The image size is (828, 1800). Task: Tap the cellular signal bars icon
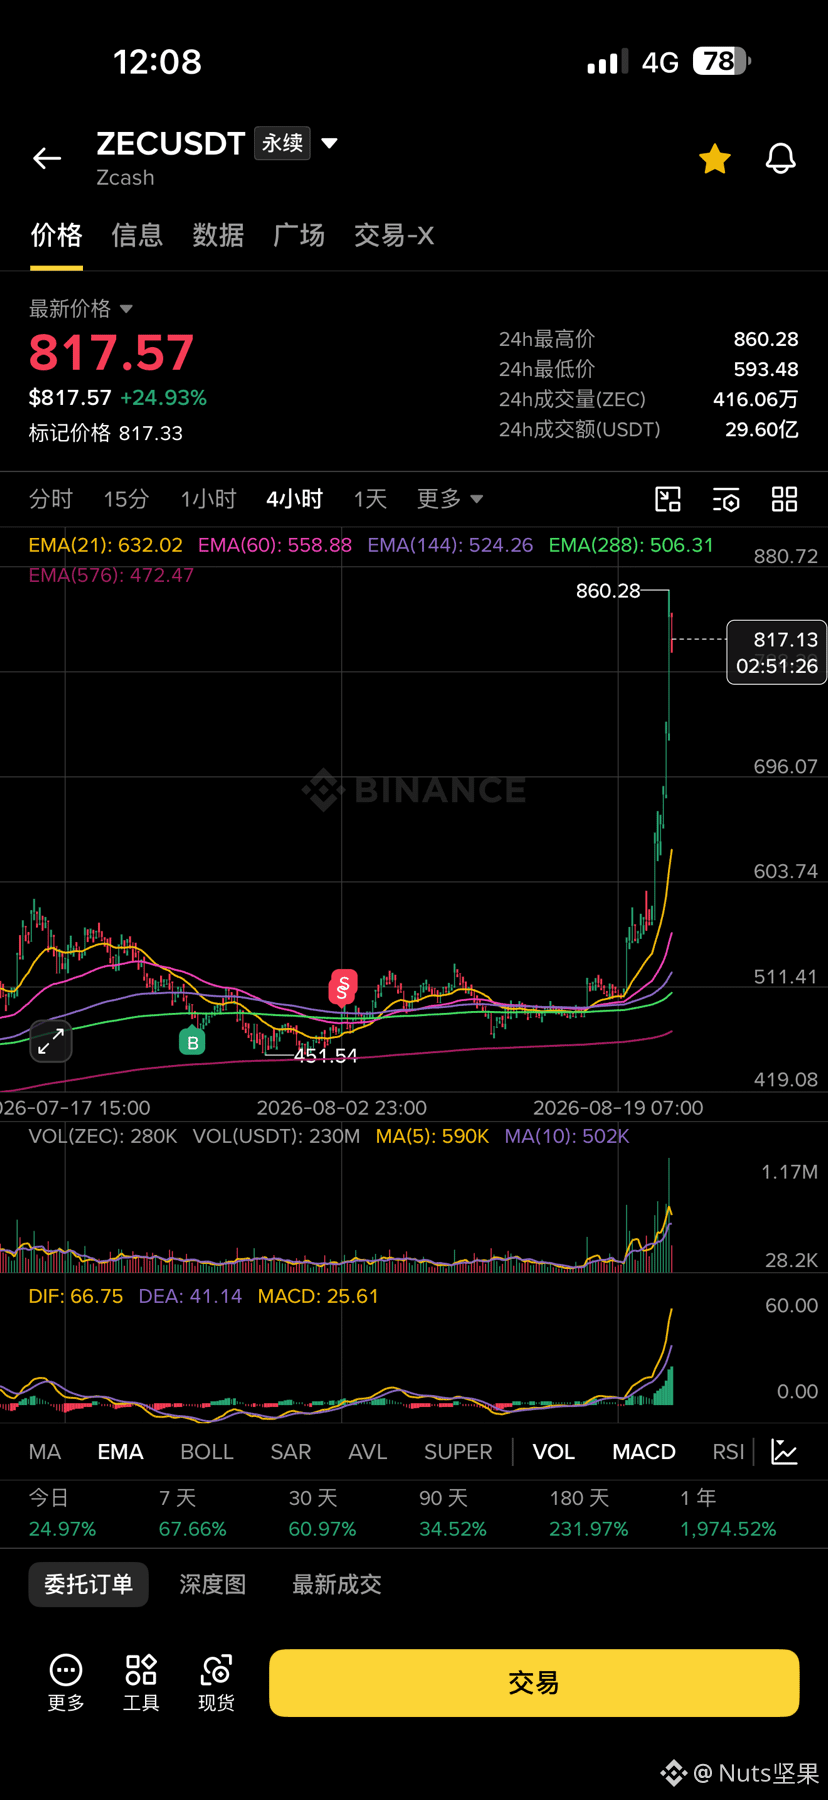click(608, 62)
